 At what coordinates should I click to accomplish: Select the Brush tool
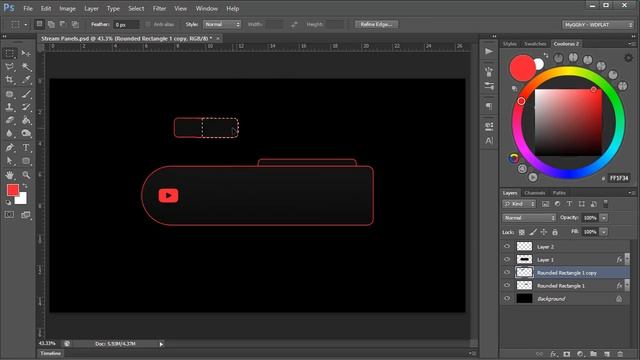[26, 94]
